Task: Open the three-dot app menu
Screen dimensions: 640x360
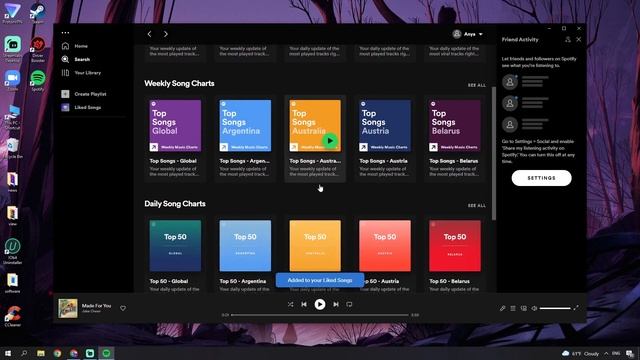Action: point(65,33)
